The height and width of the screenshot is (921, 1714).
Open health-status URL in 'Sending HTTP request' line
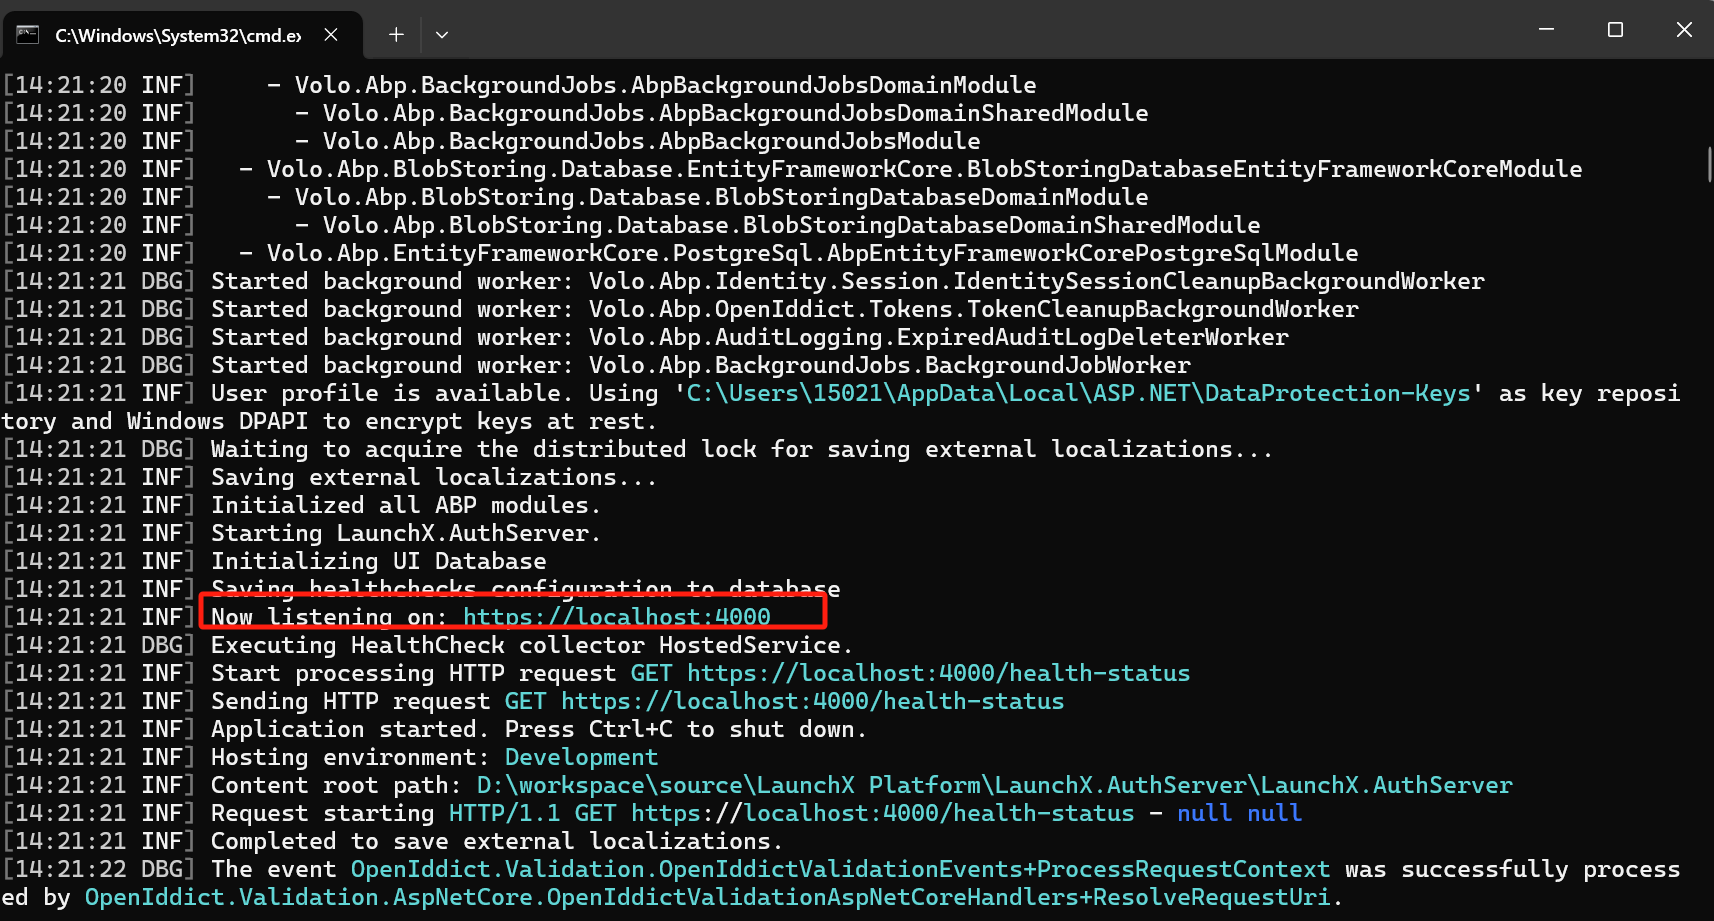(x=812, y=701)
